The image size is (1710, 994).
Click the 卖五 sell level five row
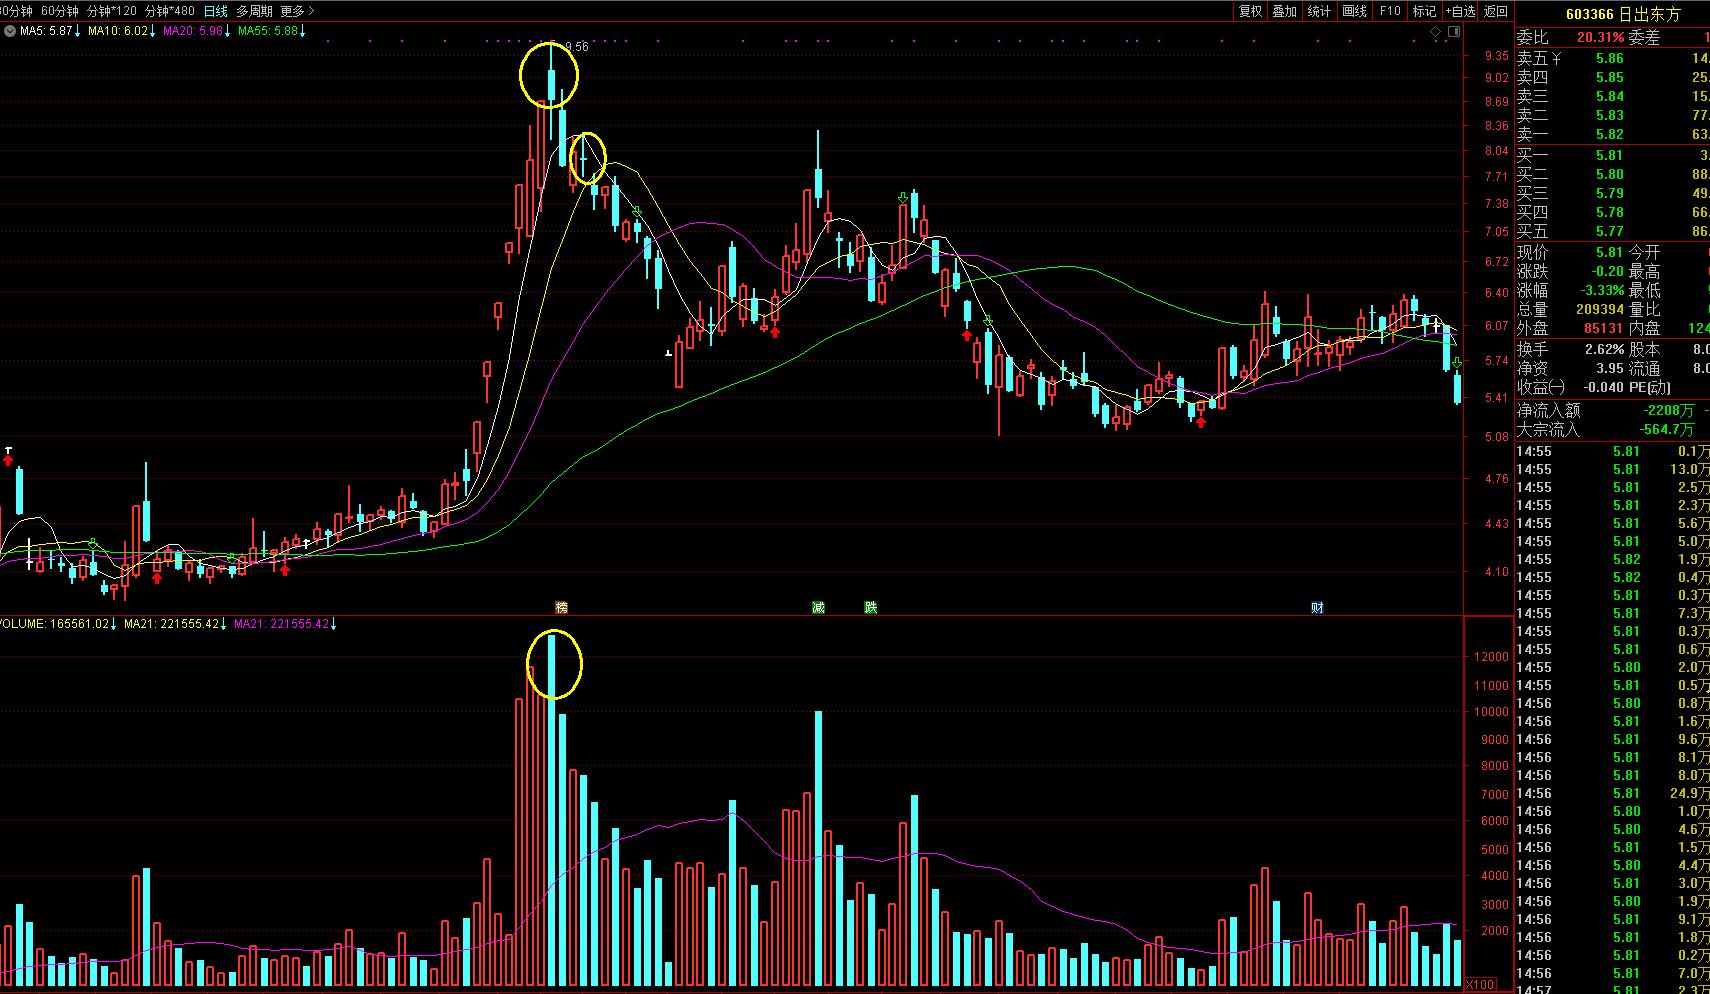point(1612,58)
